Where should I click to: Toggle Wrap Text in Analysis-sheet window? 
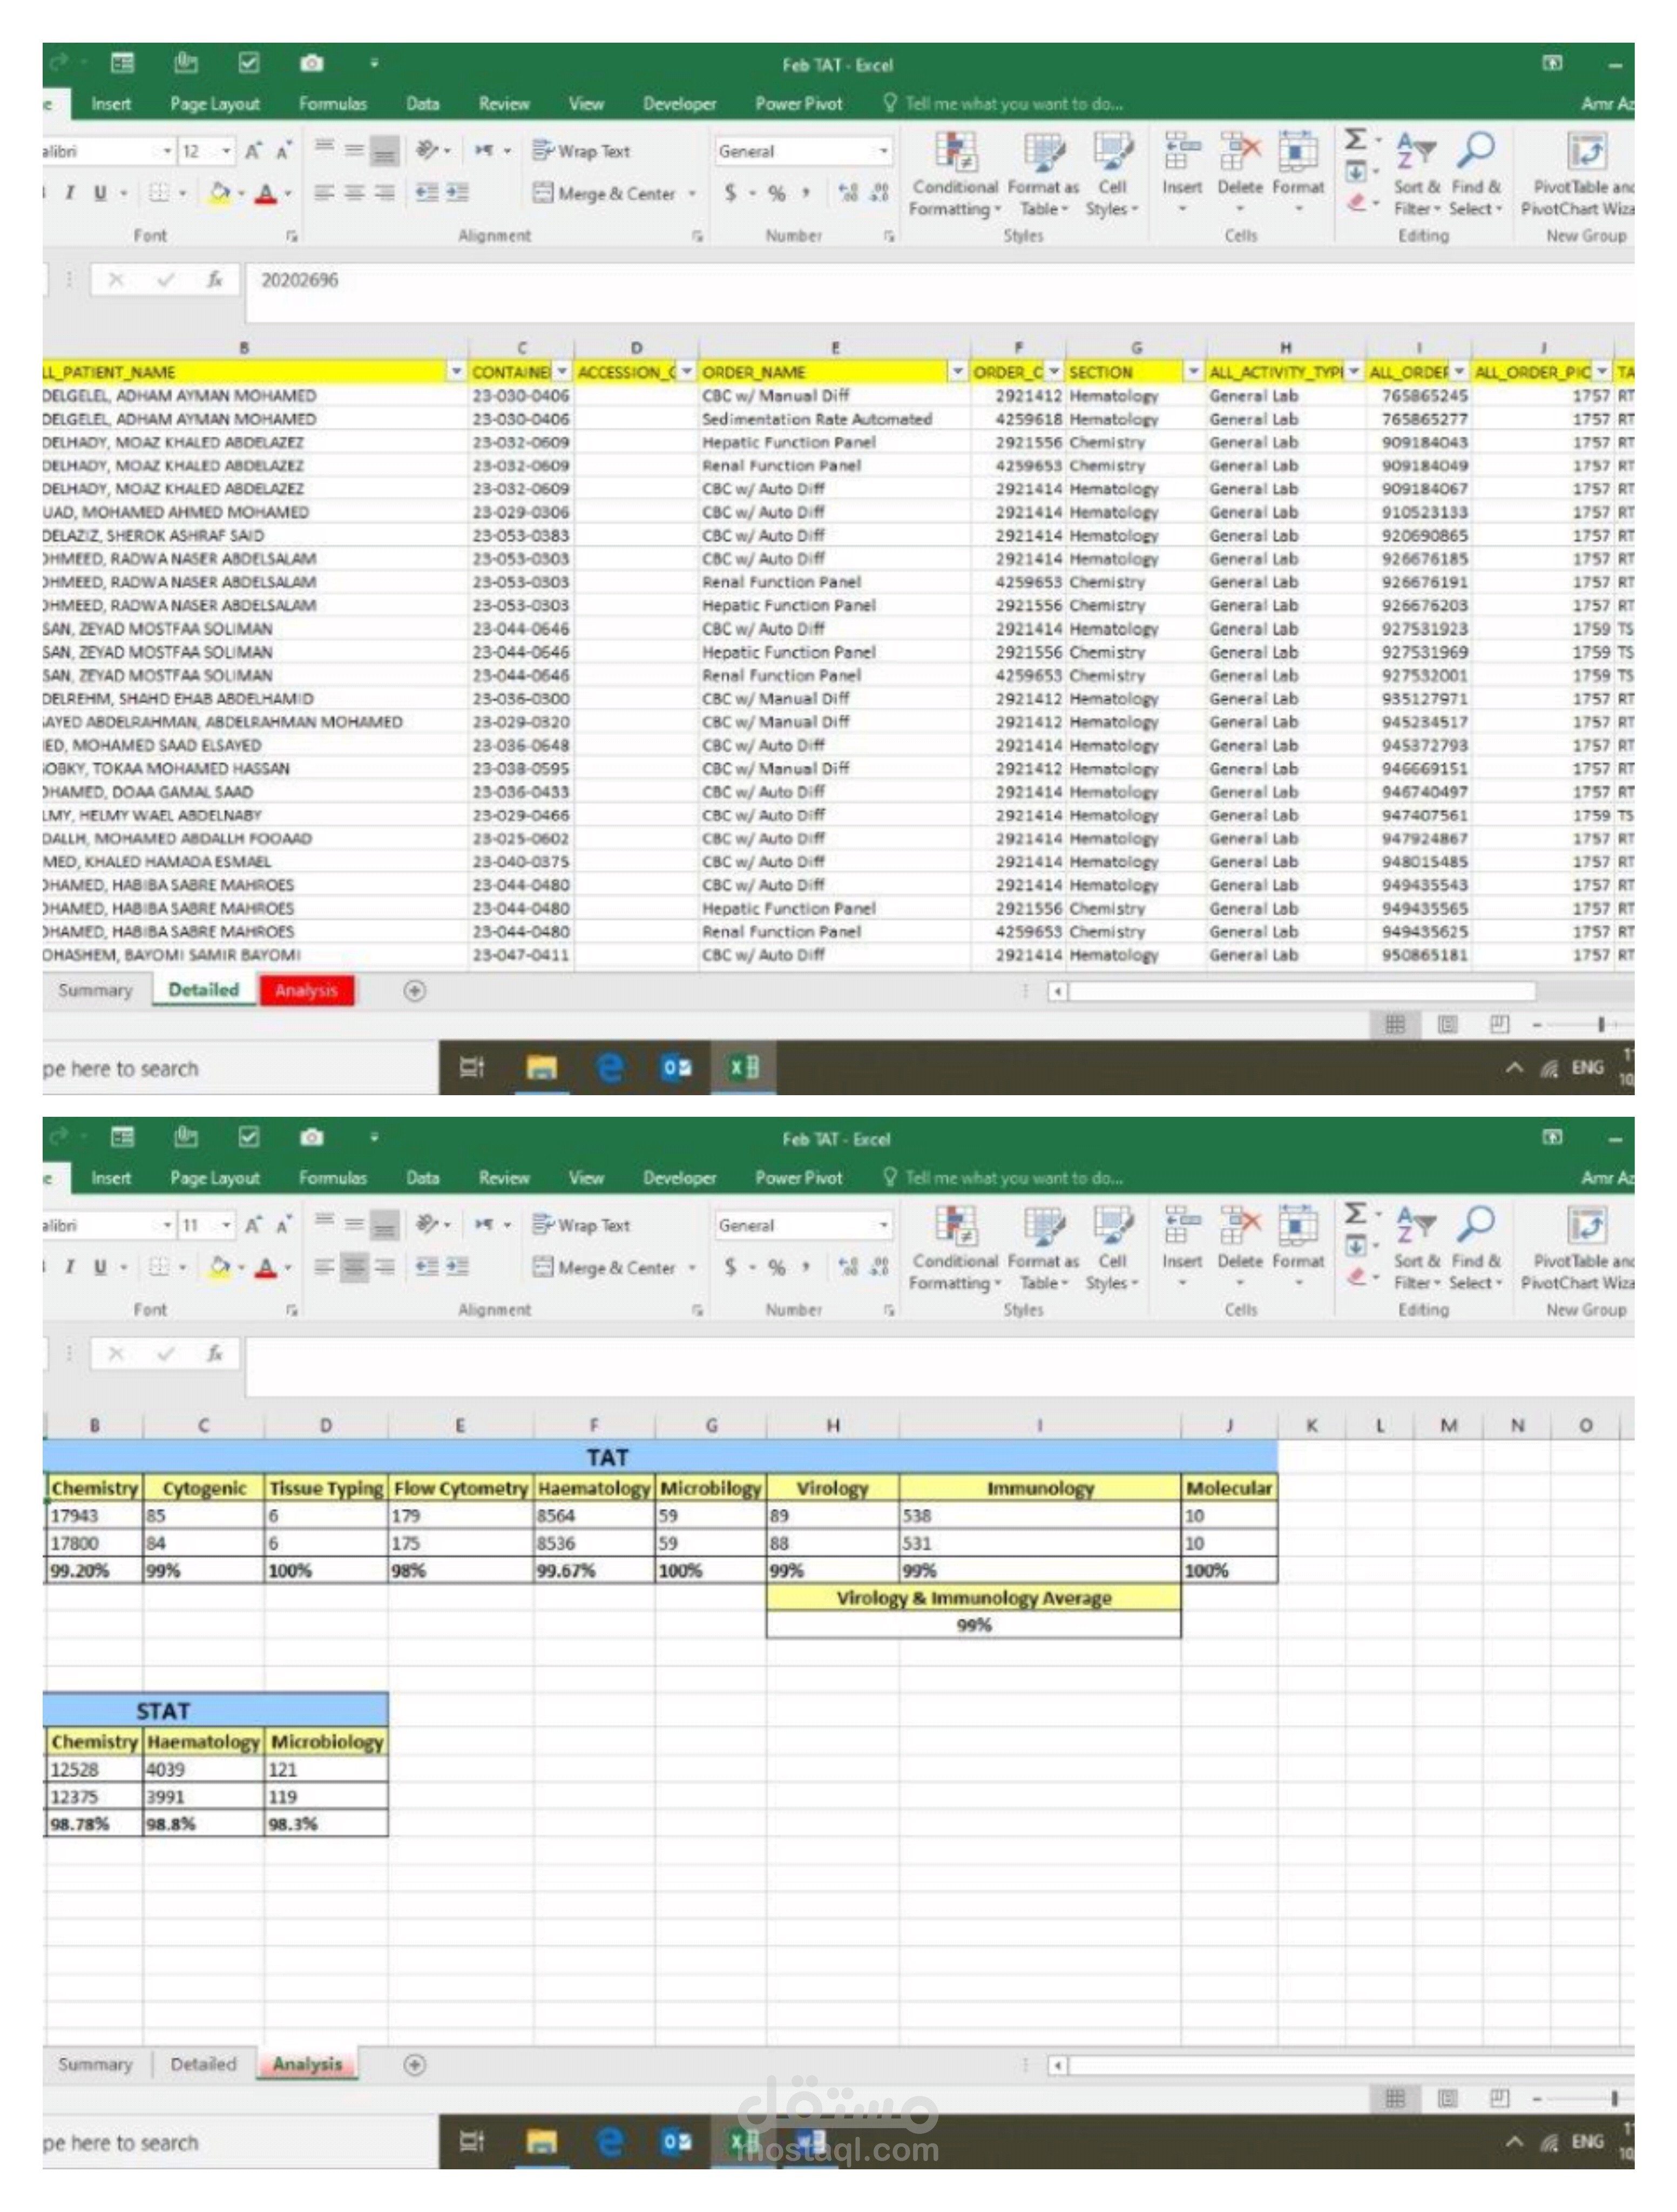[x=581, y=1225]
